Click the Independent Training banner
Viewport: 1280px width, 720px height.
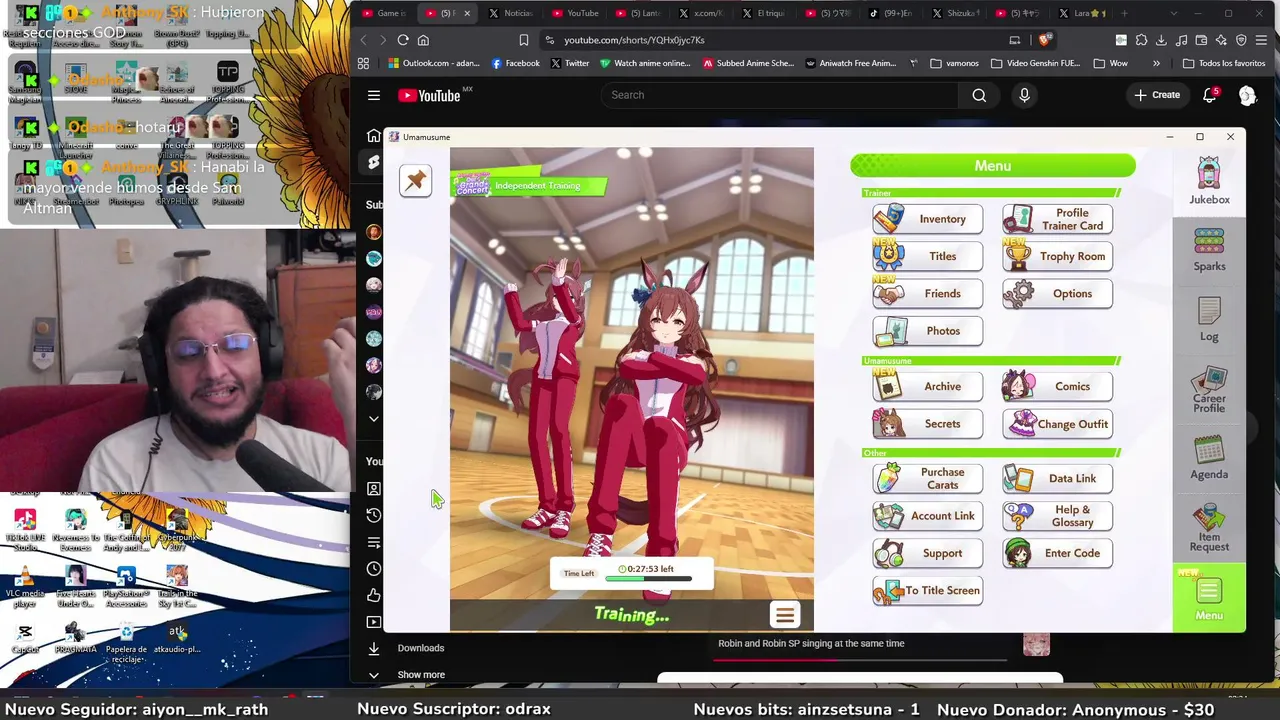point(532,185)
